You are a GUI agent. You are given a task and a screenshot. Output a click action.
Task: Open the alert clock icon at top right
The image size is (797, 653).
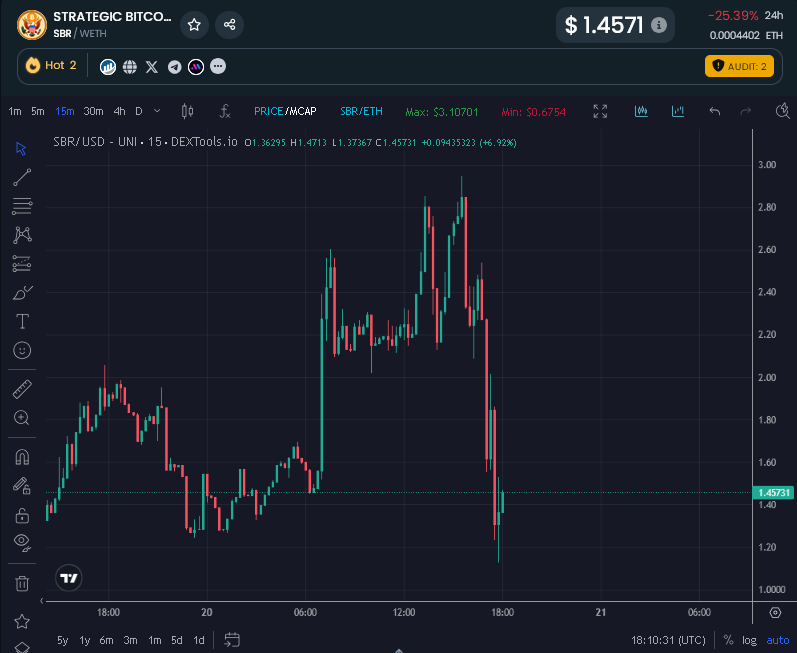pos(783,111)
